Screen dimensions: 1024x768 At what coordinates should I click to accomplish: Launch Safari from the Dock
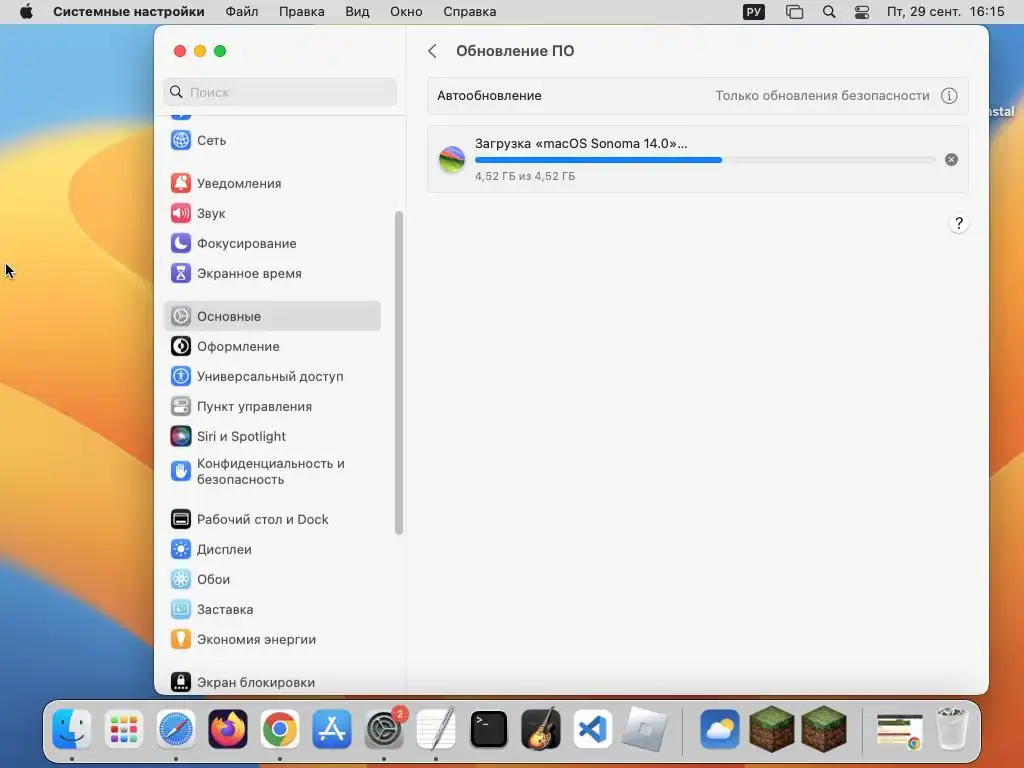pos(176,729)
